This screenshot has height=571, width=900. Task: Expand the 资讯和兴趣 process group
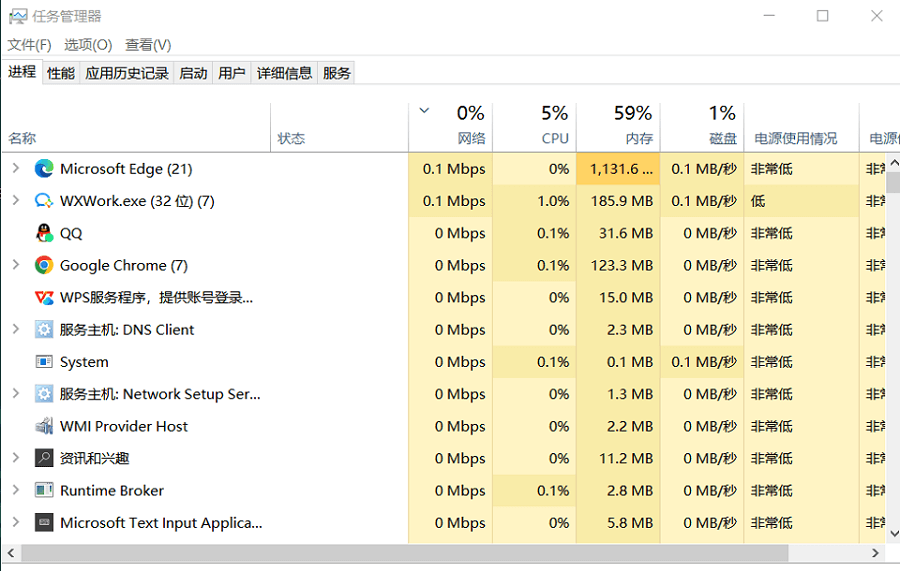coord(16,457)
